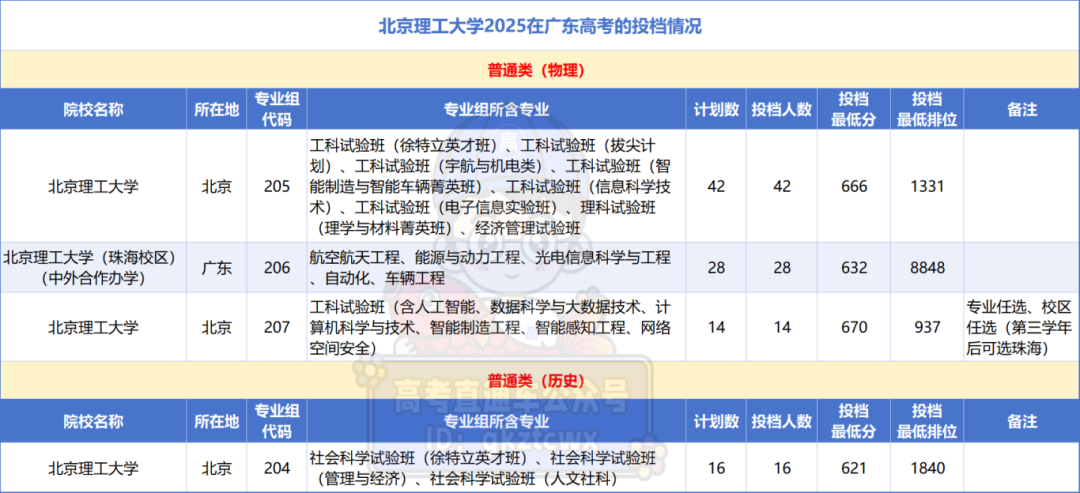Select 北京理工大学 cell in group 207 row
Viewport: 1080px width, 493px height.
[x=93, y=327]
